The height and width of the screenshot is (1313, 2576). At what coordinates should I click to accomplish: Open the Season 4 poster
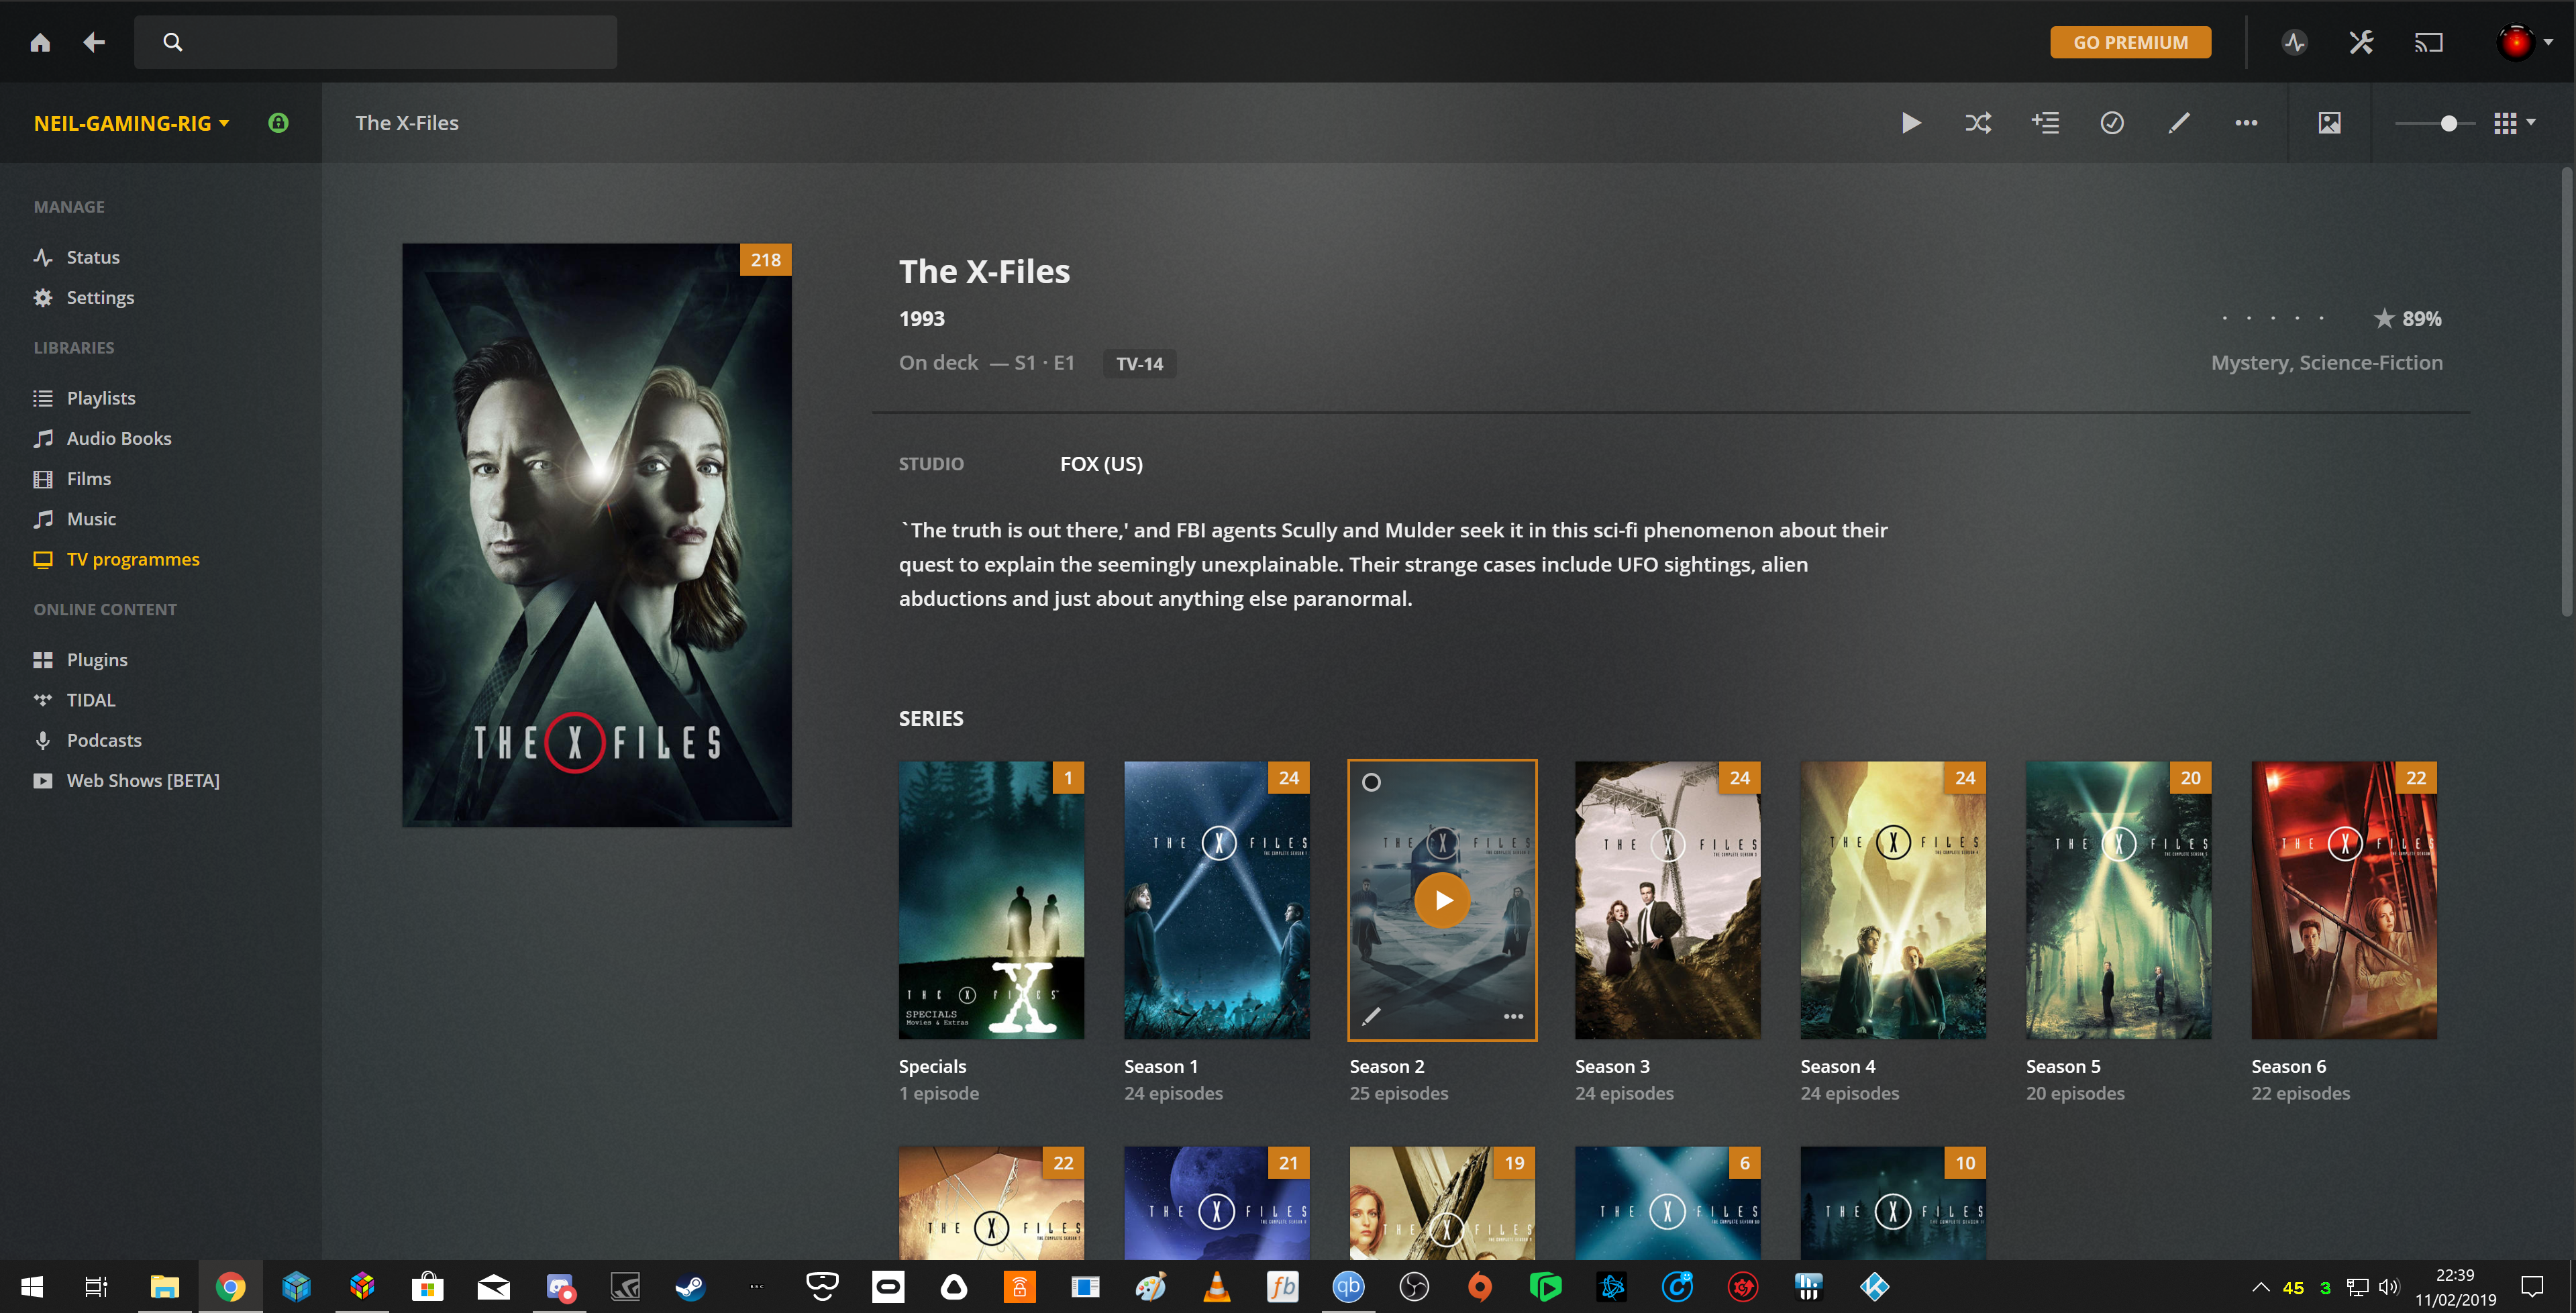point(1893,900)
